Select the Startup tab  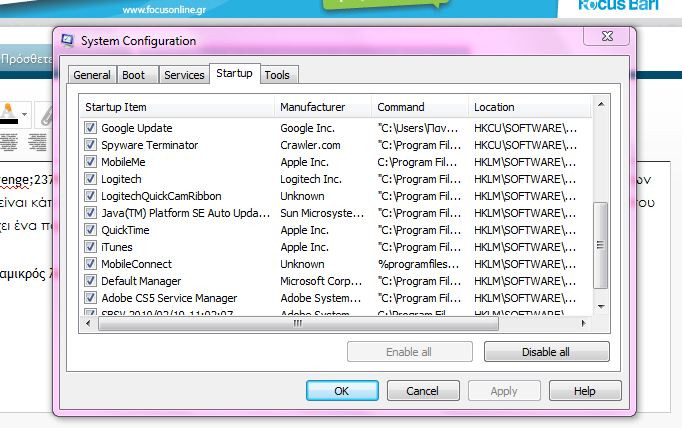click(x=234, y=73)
